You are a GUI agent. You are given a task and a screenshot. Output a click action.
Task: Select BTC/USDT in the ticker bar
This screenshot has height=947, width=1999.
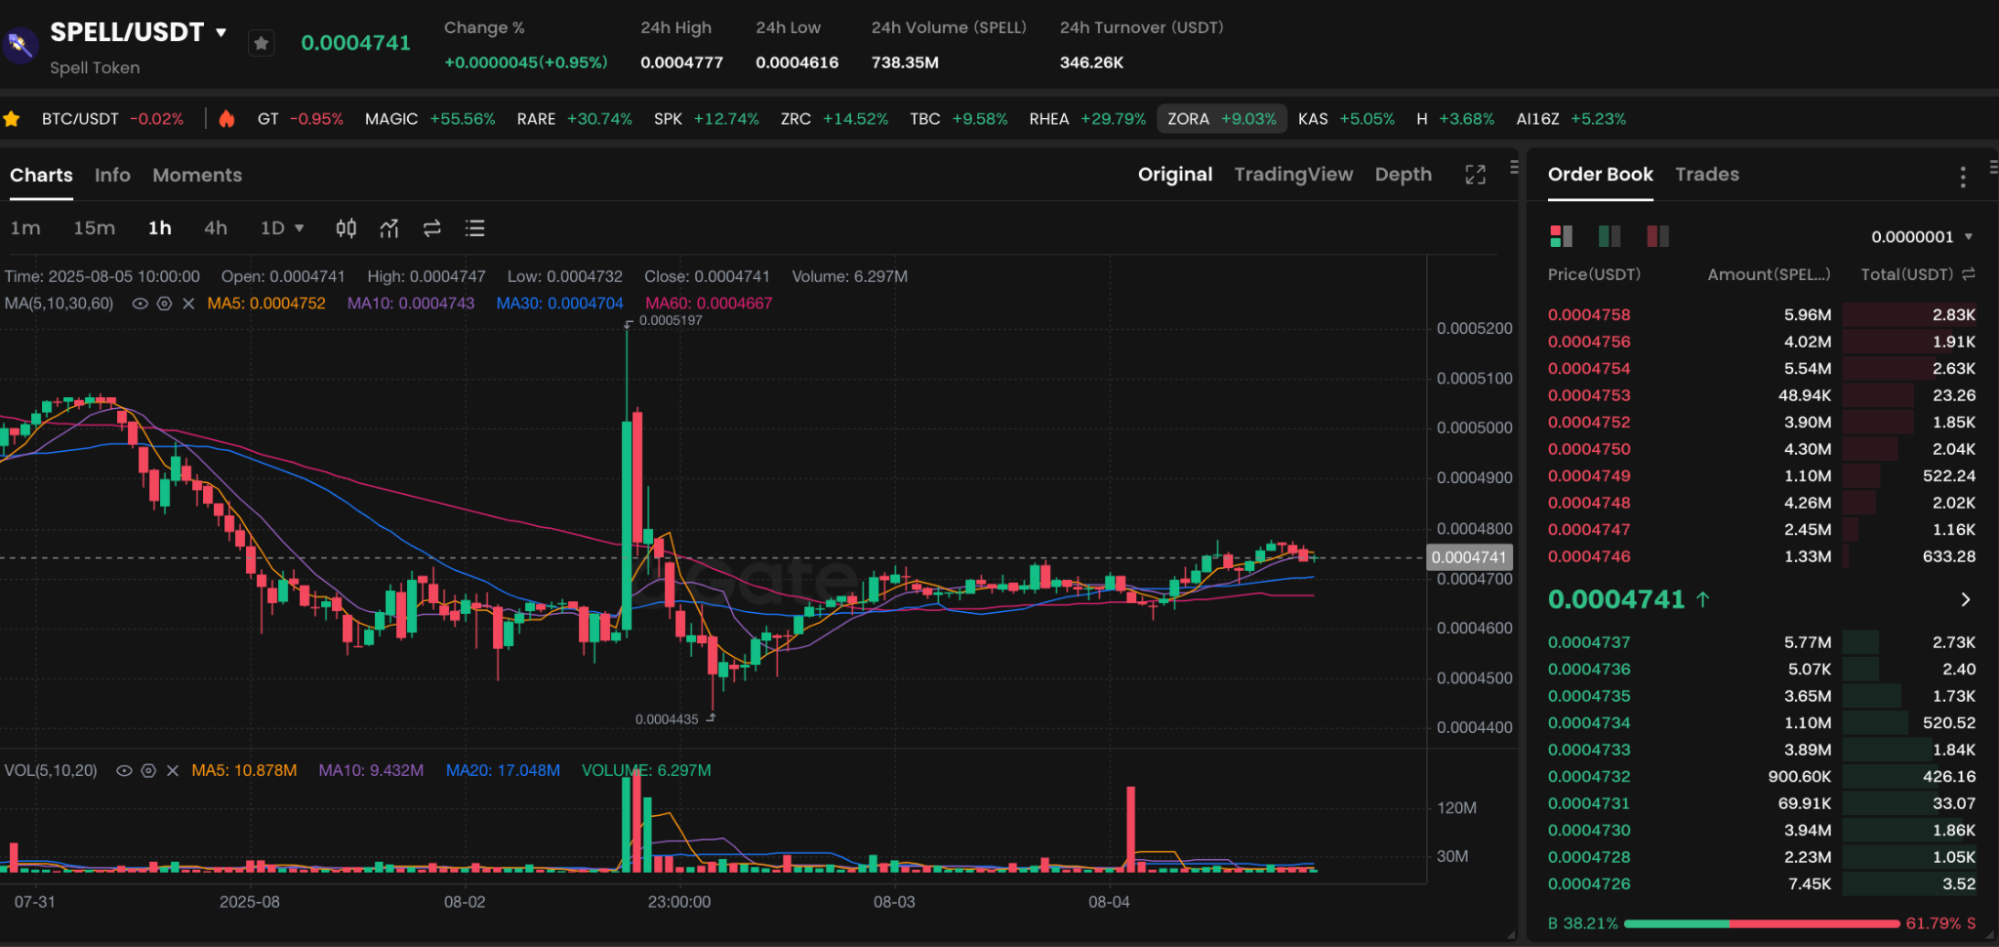112,119
